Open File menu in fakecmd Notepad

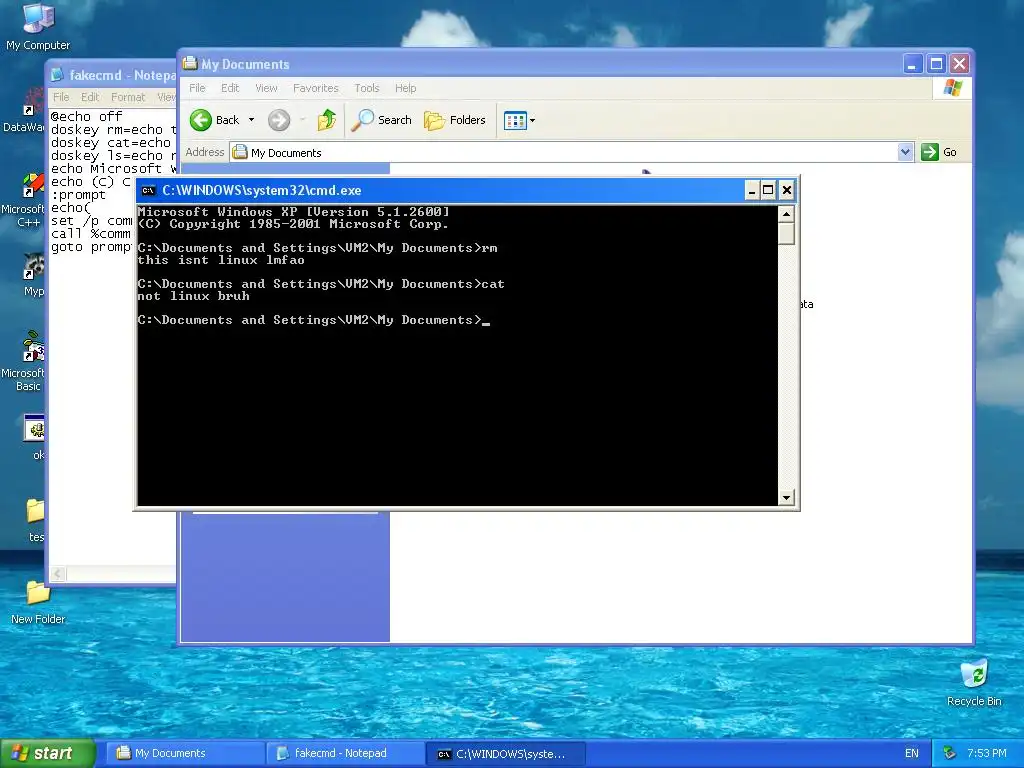61,97
